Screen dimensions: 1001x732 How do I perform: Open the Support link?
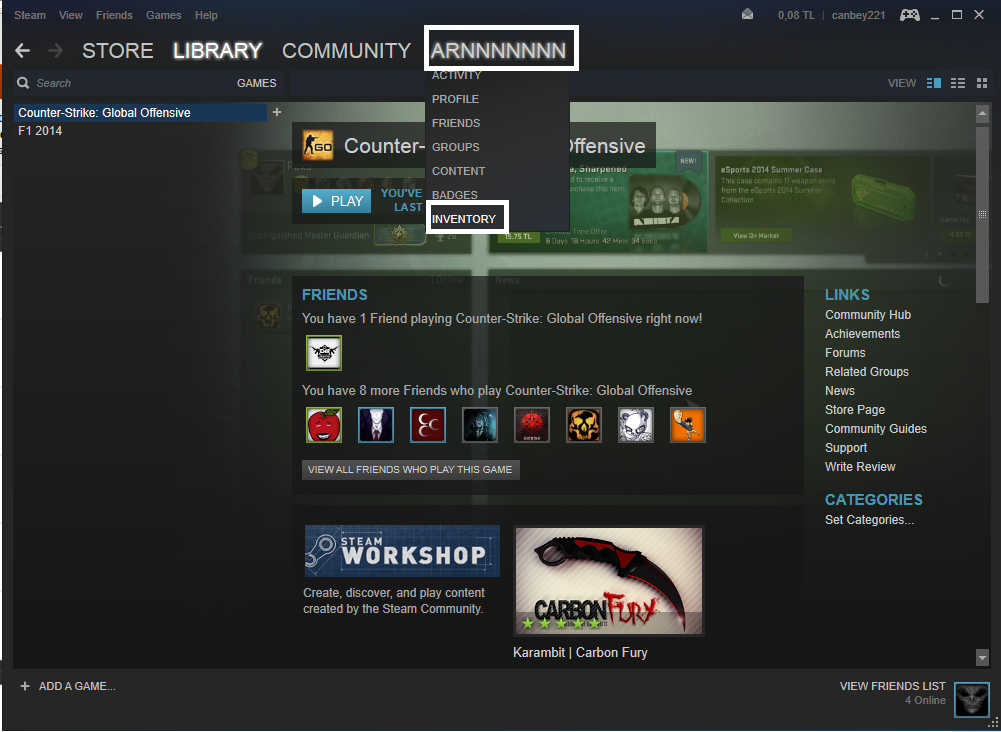tap(846, 447)
